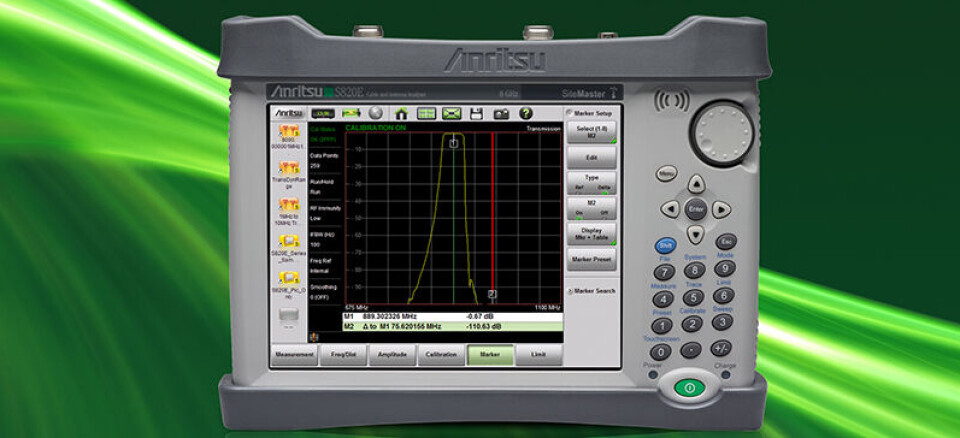Tap keypad key 3 labeled Sweep
Image resolution: width=960 pixels, height=438 pixels.
tap(722, 322)
